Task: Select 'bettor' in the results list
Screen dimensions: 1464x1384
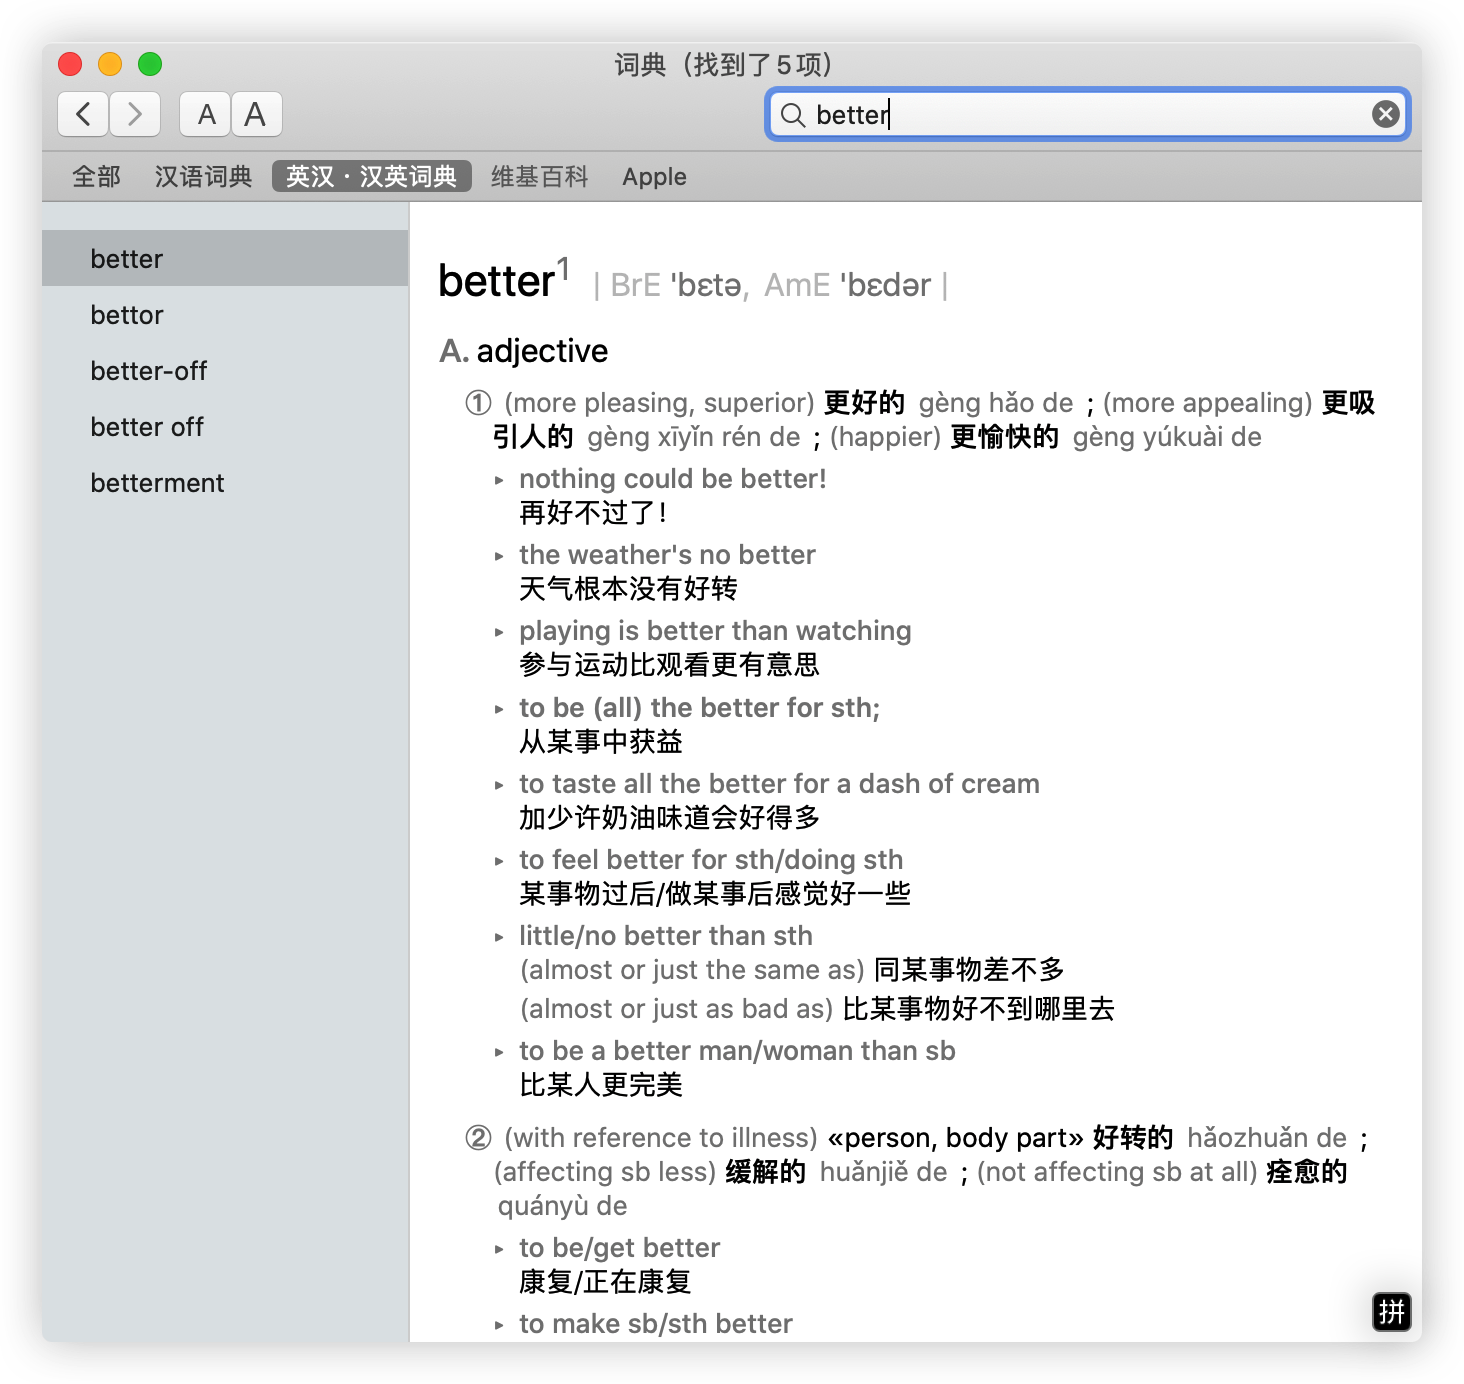Action: 127,315
